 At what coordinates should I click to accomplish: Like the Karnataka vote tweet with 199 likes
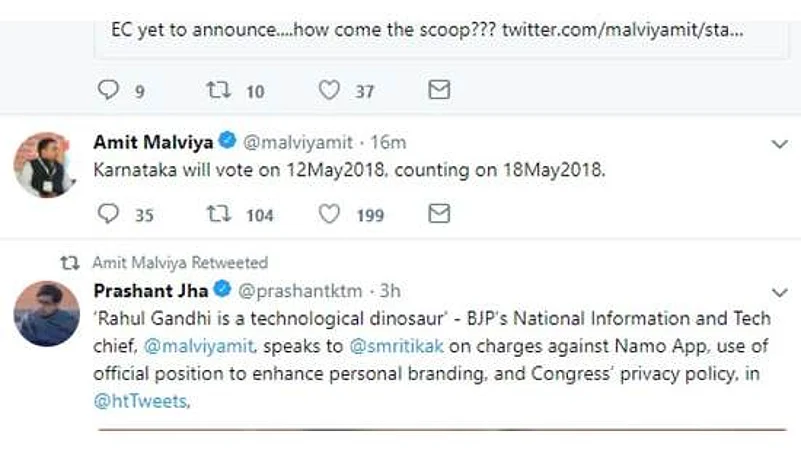click(x=329, y=214)
